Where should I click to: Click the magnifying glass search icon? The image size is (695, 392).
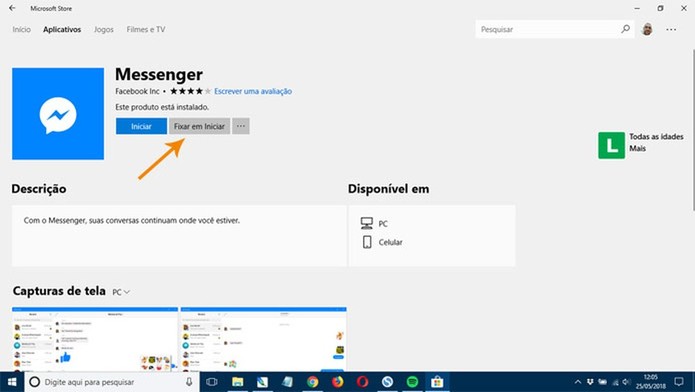[625, 29]
